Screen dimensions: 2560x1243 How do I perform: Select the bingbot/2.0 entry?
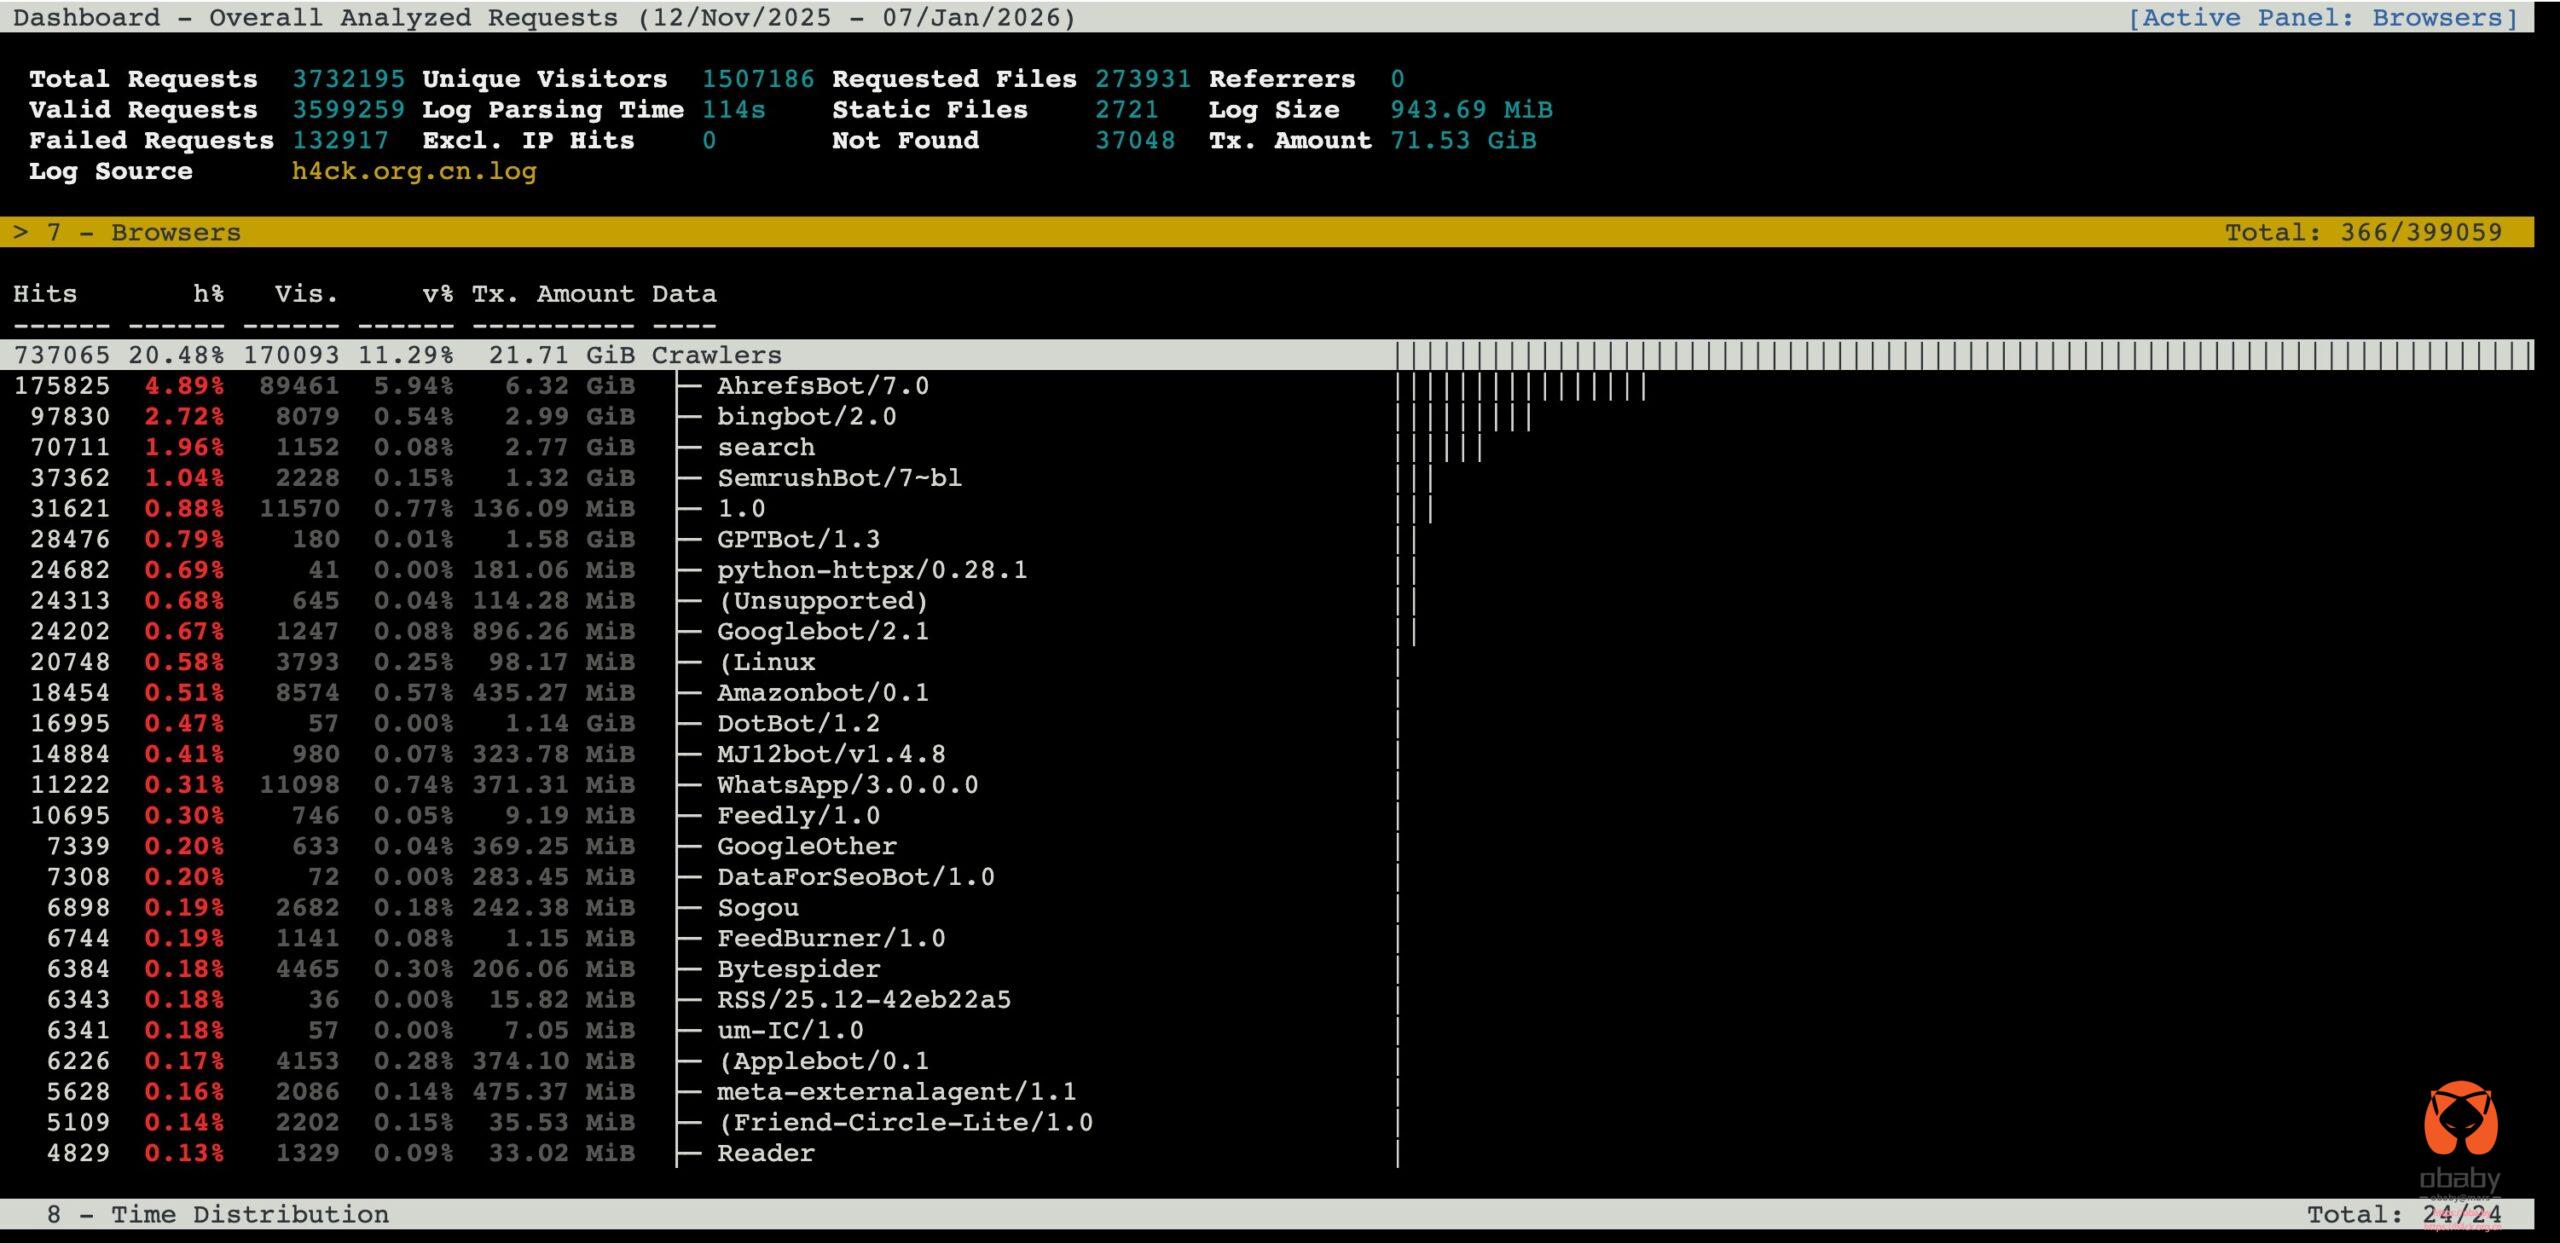click(806, 417)
